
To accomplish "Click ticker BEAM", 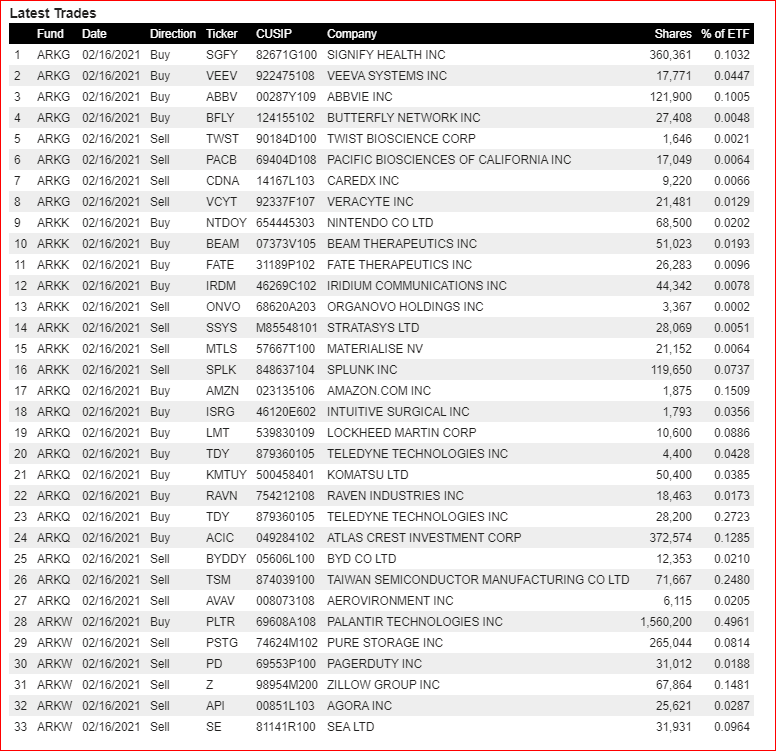I will (222, 244).
